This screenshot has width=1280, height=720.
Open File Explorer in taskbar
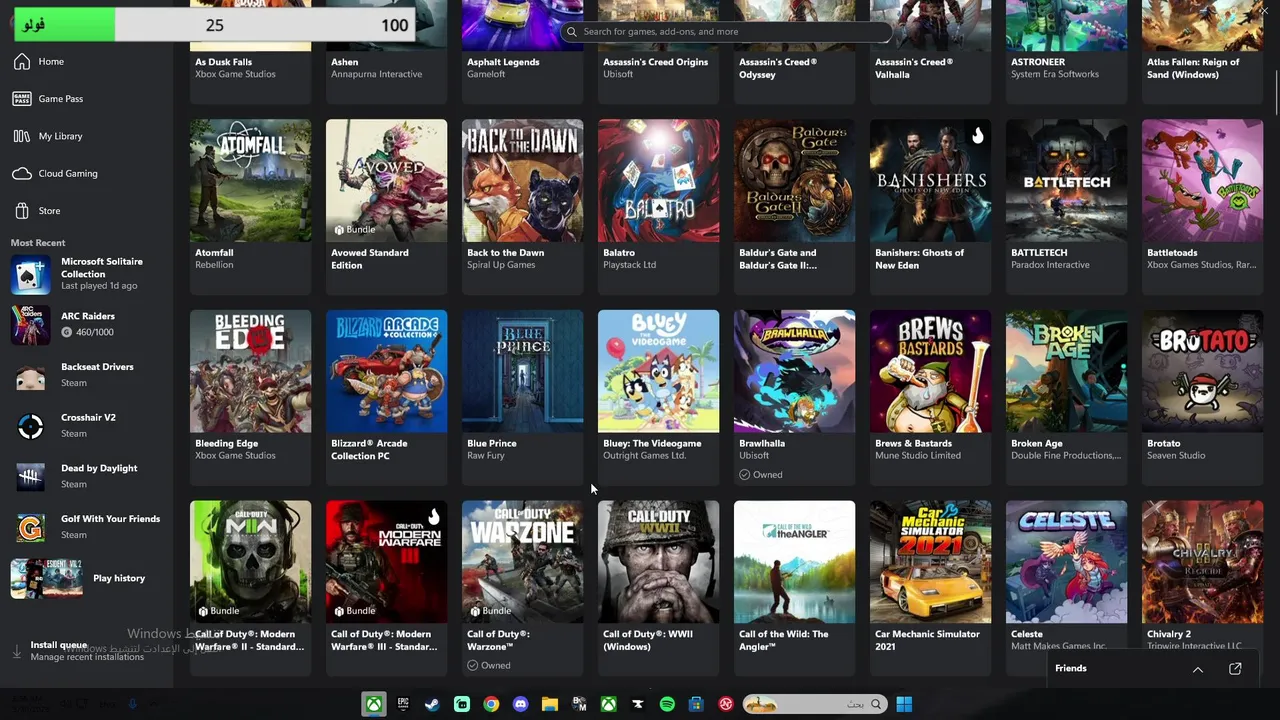click(x=549, y=704)
